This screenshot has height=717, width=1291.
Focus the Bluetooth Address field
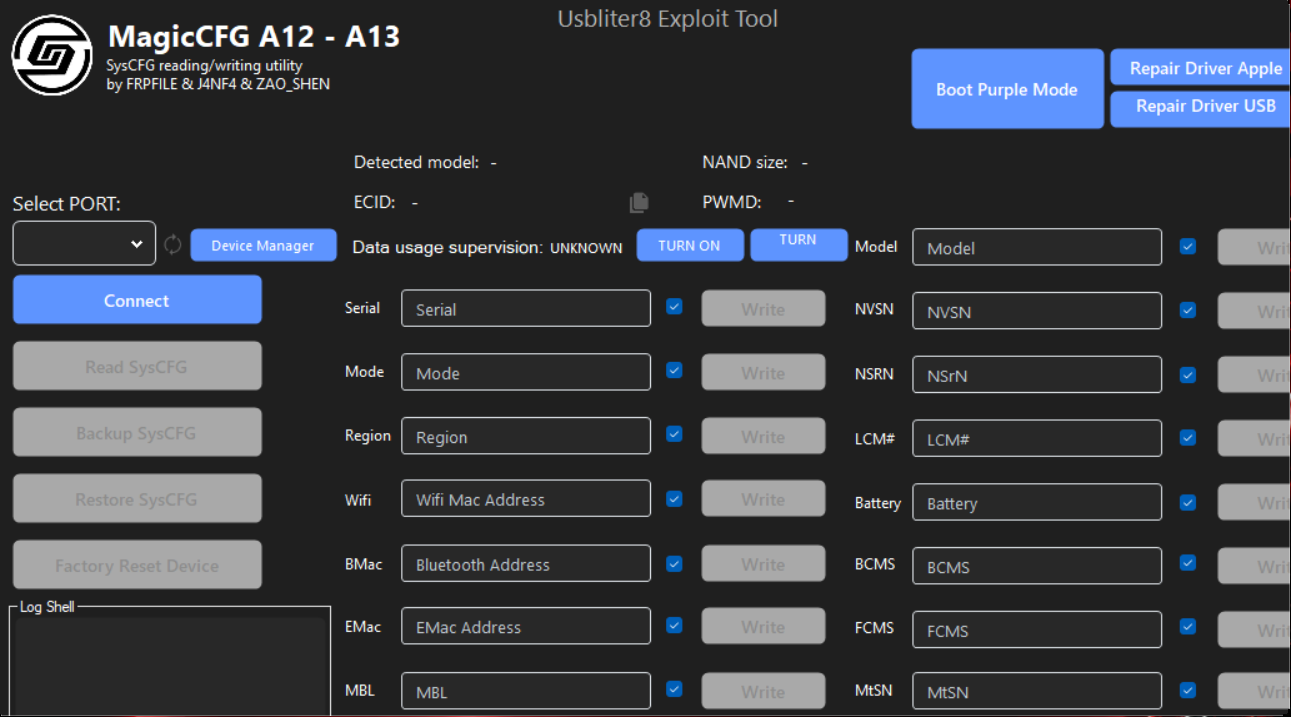(x=526, y=564)
